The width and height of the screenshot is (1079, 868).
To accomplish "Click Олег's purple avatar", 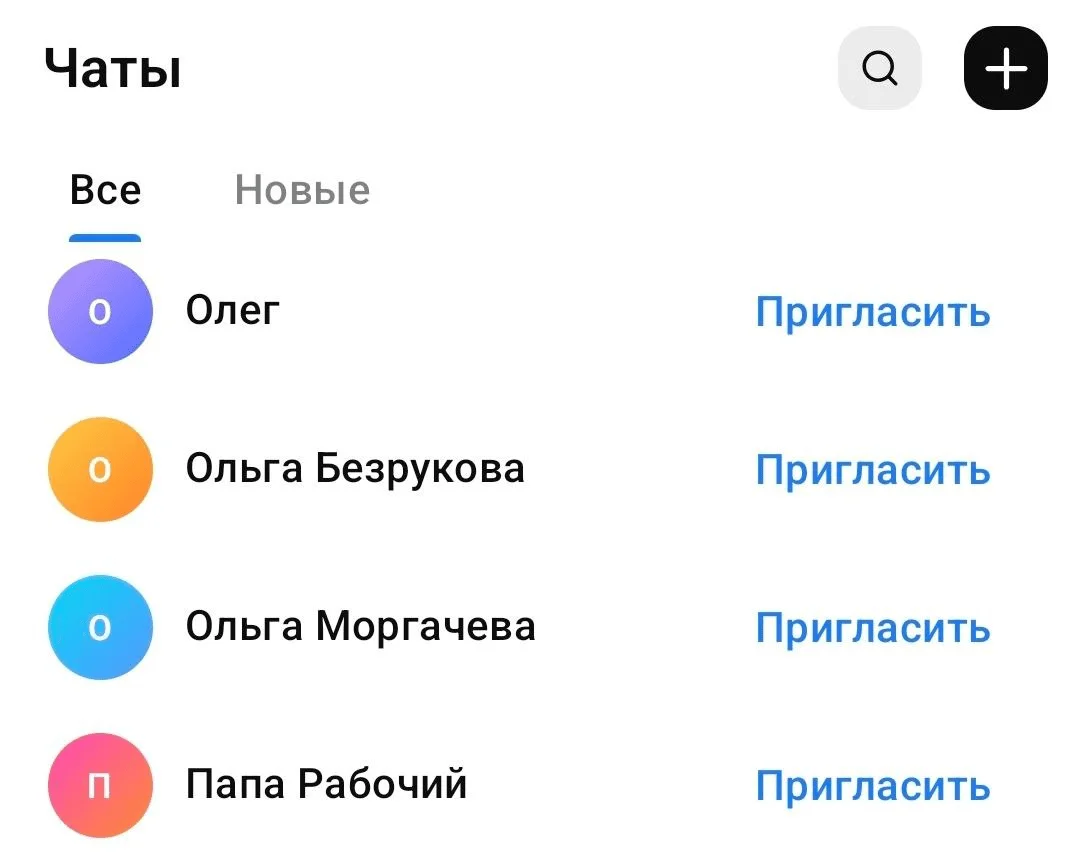I will click(100, 311).
